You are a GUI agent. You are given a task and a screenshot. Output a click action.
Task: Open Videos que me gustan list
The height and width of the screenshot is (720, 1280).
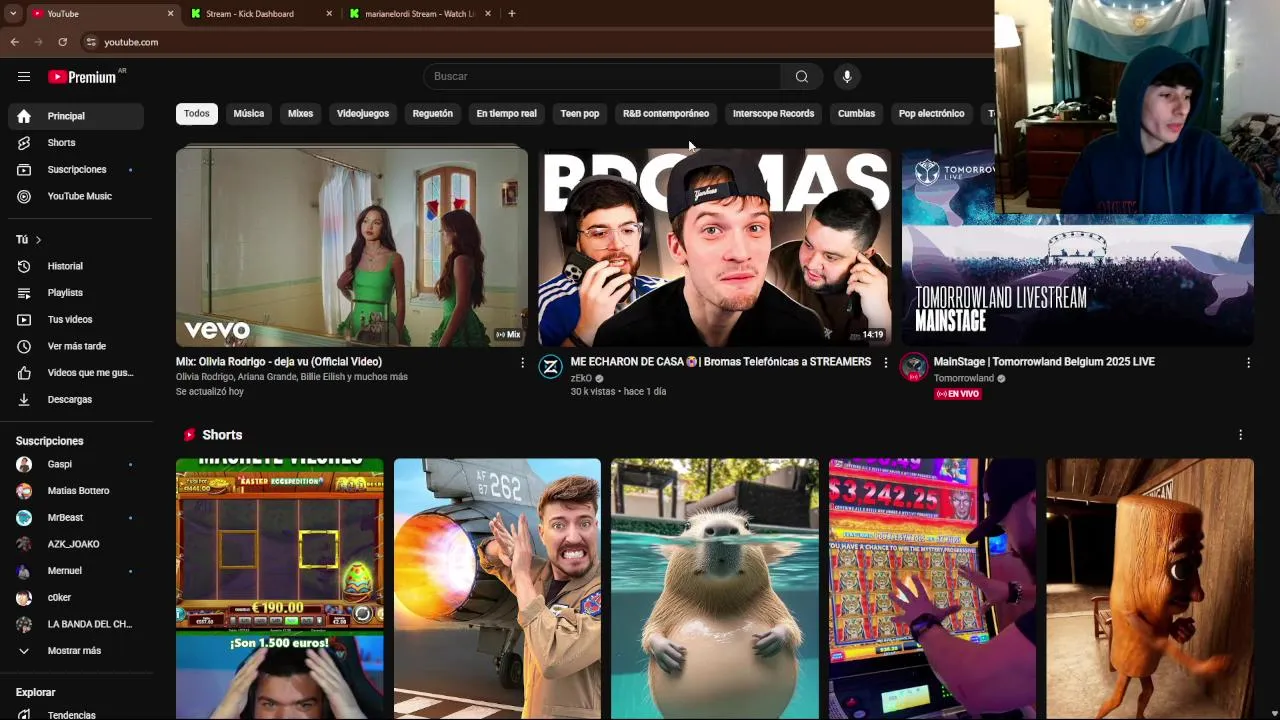[76, 373]
